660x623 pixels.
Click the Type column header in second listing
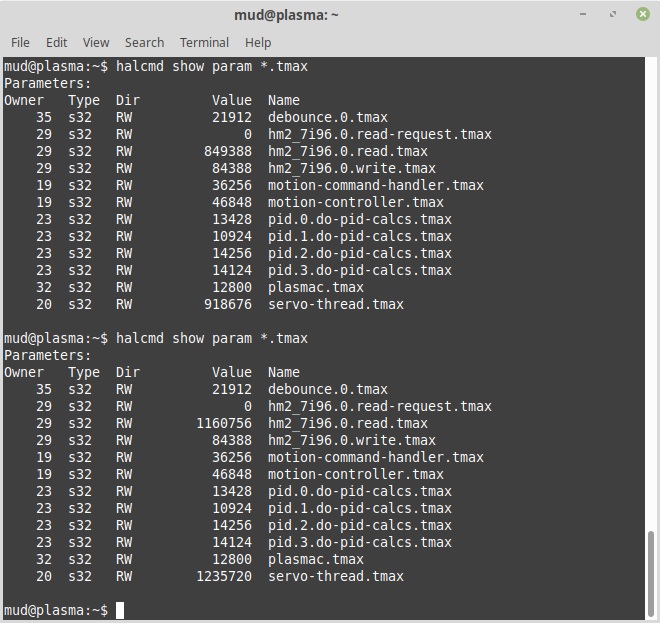click(84, 372)
